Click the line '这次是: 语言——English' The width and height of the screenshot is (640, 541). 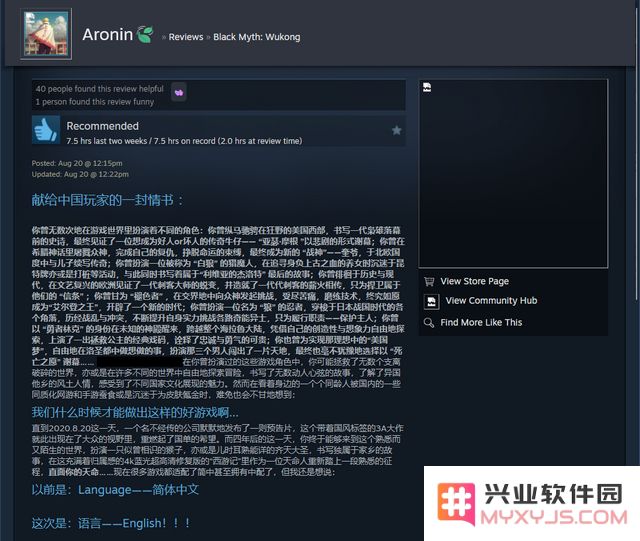111,523
